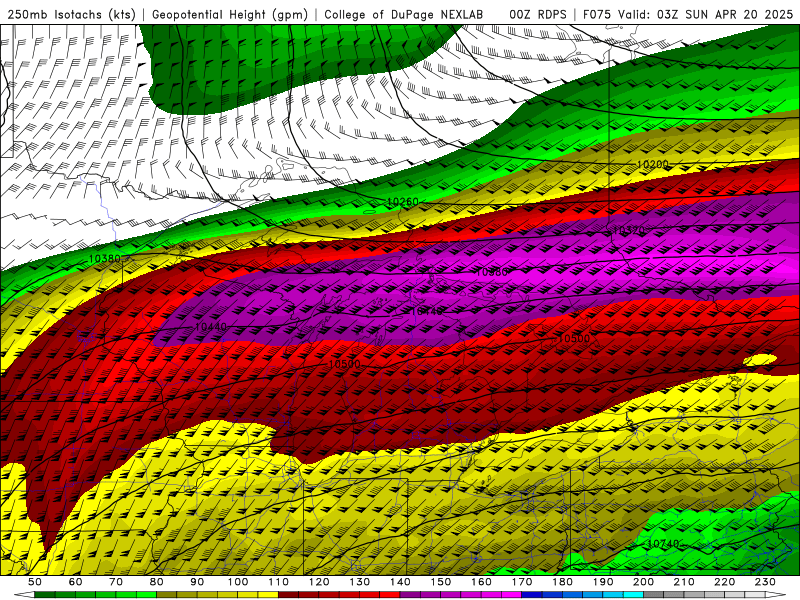
Task: Click the 200 kts color bar label
Action: [x=644, y=582]
